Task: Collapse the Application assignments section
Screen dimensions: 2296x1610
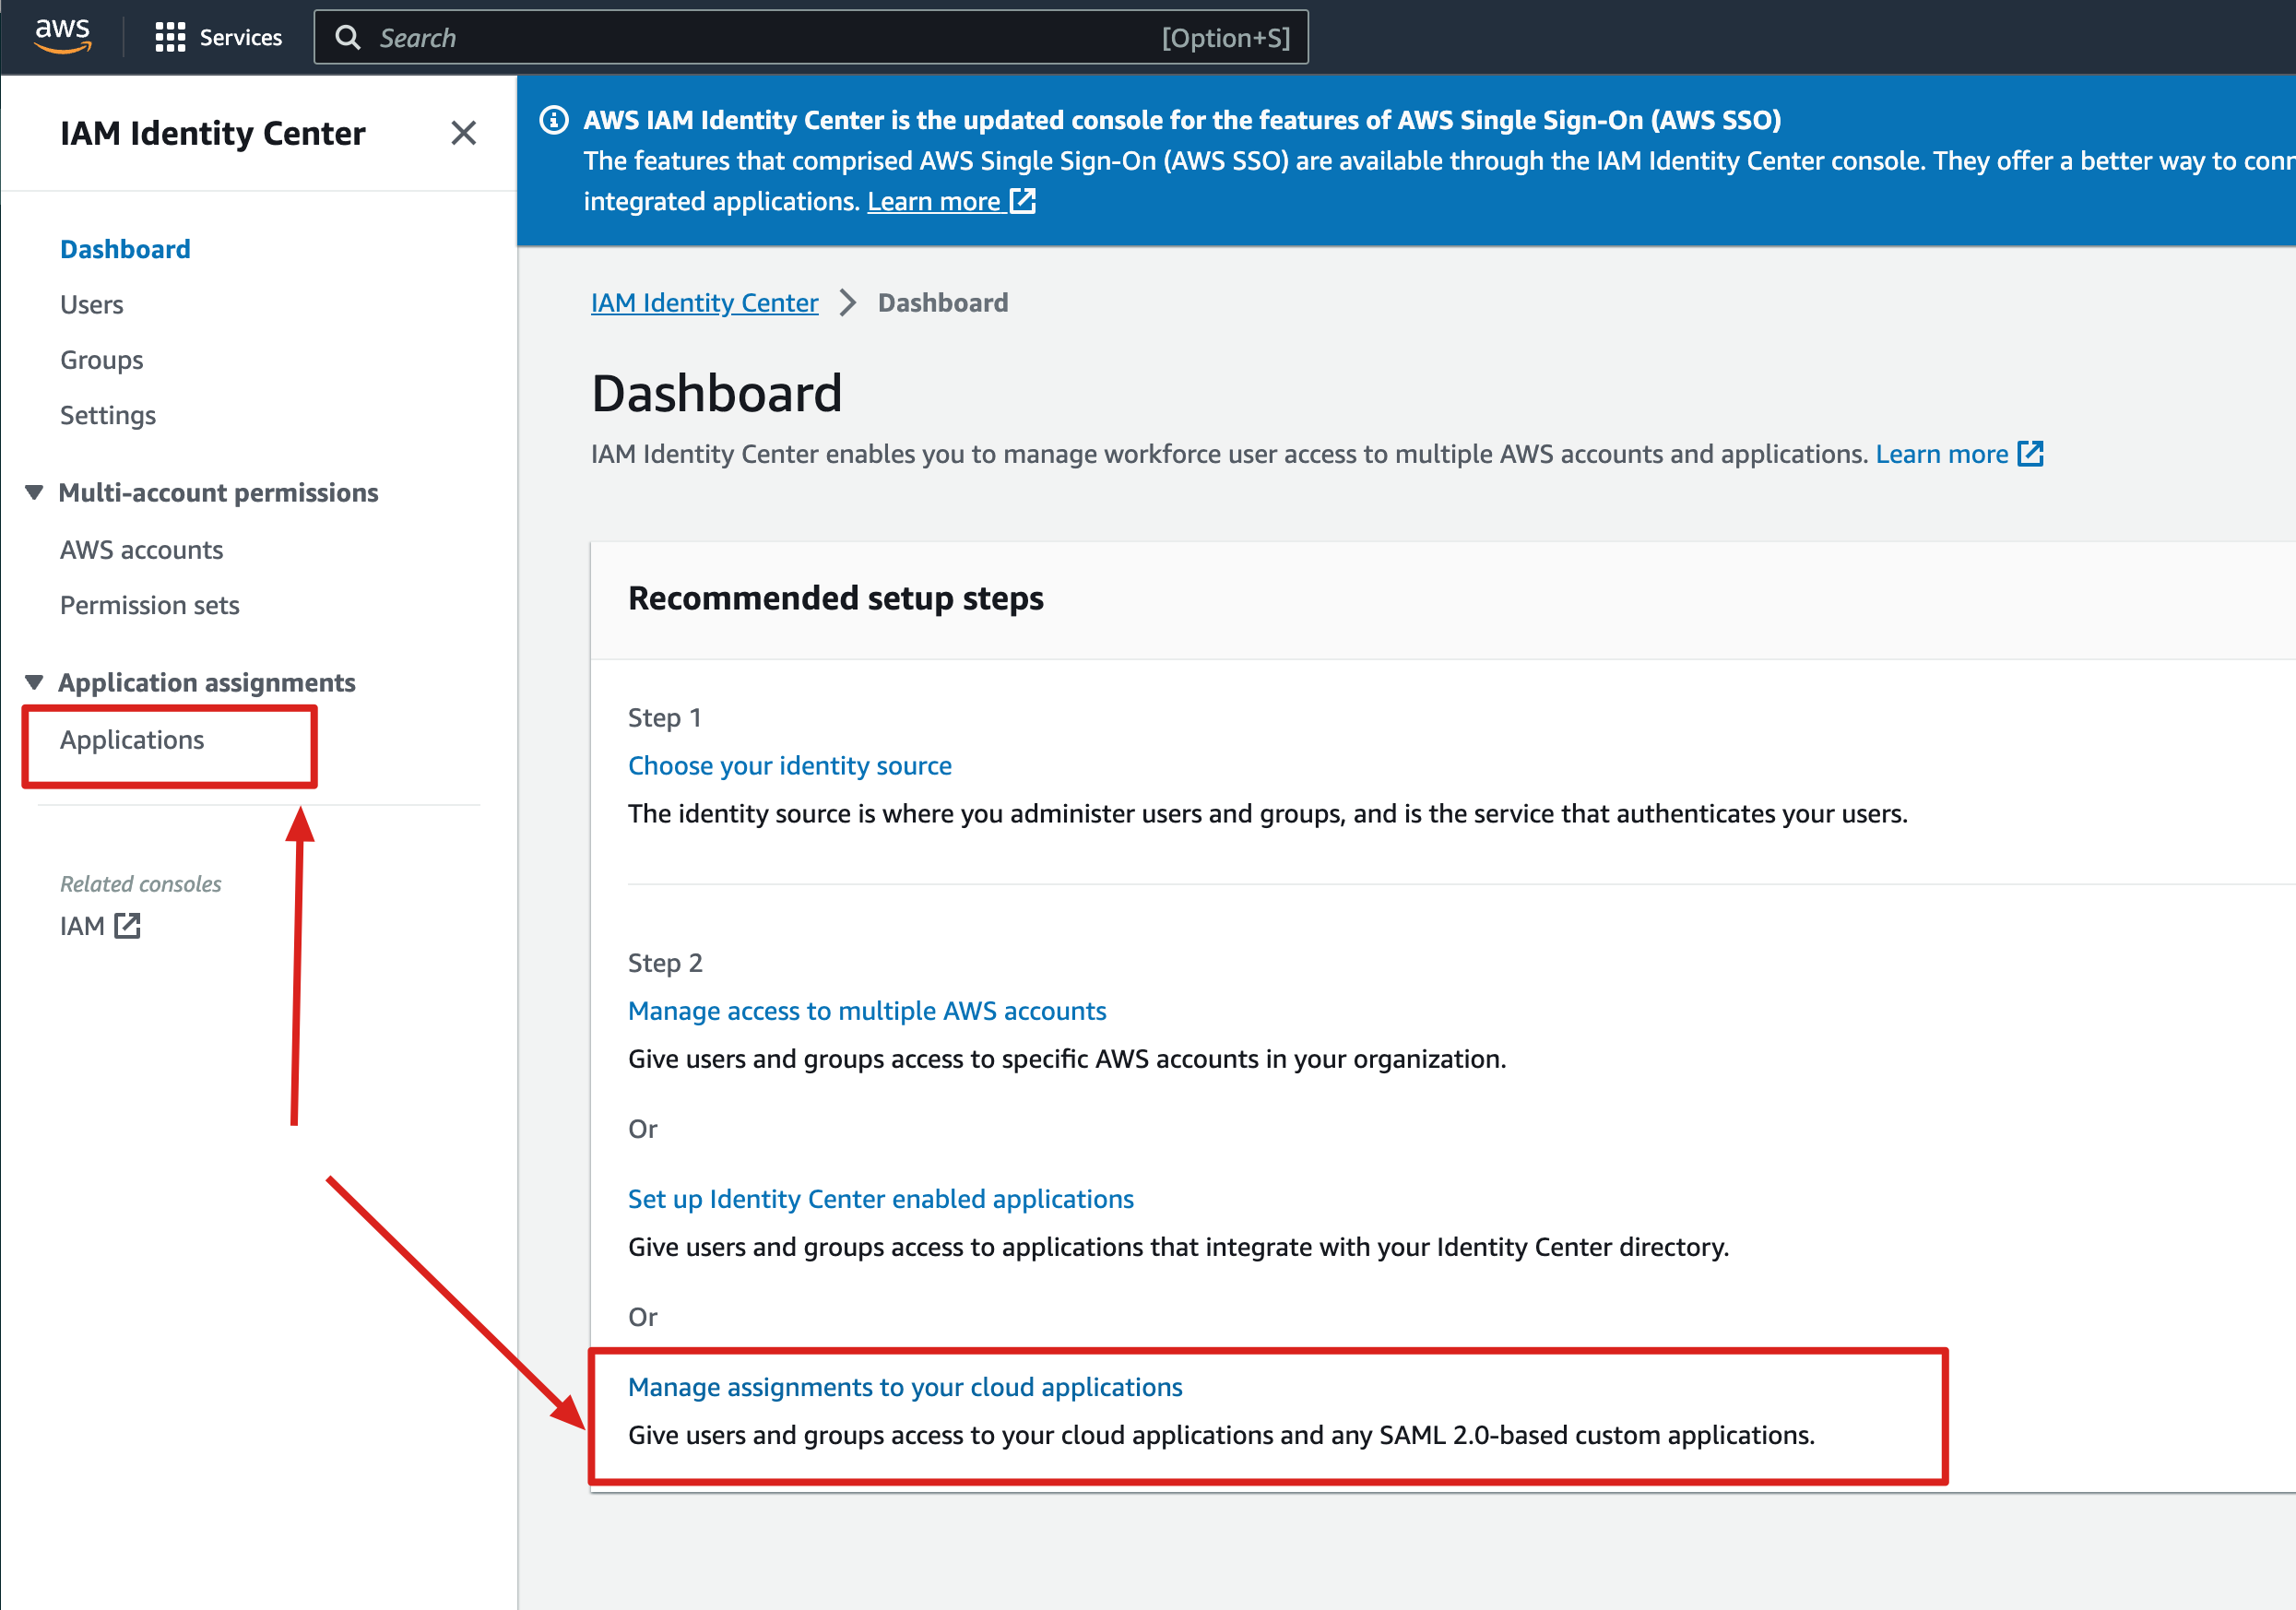Action: click(34, 682)
